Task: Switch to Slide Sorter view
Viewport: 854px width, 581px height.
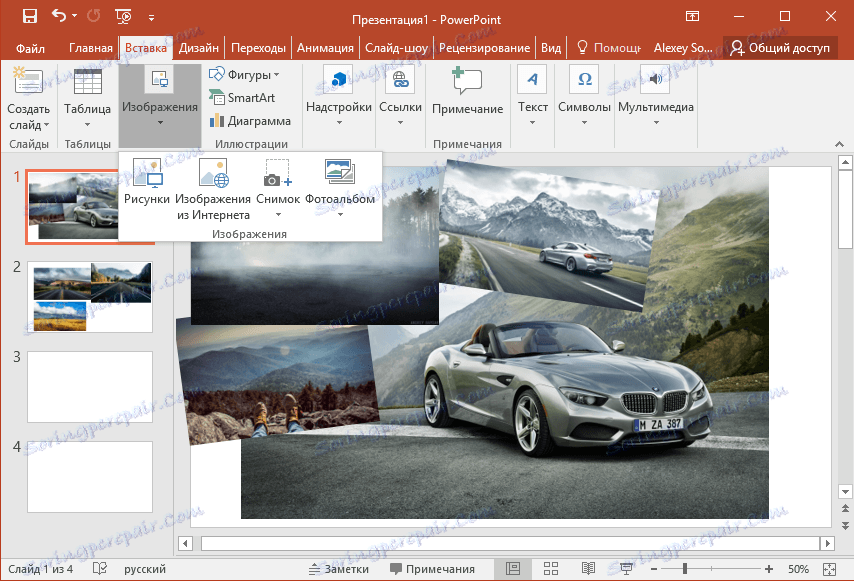Action: pos(551,568)
